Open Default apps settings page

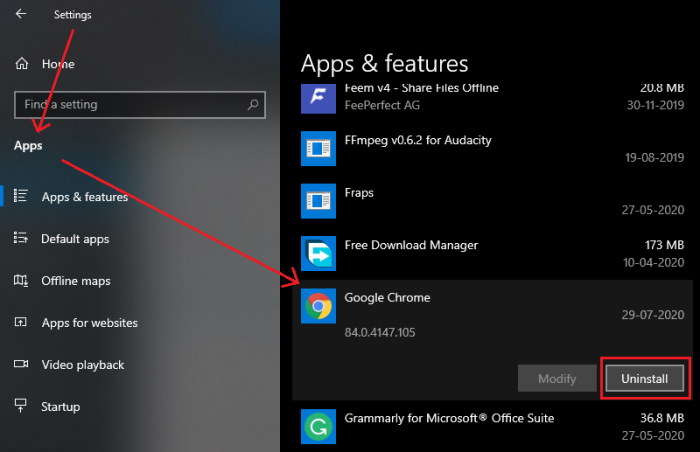coord(75,239)
